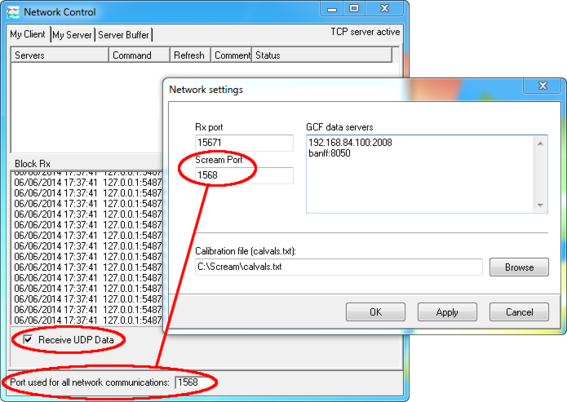The height and width of the screenshot is (402, 567).
Task: Toggle the Receive UDP Data checkbox
Action: (28, 339)
